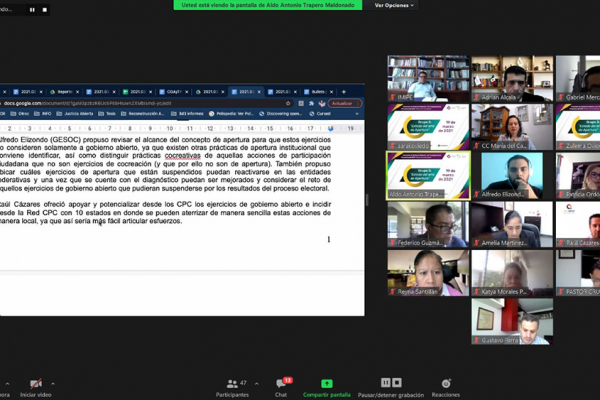600x400 pixels.
Task: Select Gustavo Parra video tile
Action: point(512,322)
